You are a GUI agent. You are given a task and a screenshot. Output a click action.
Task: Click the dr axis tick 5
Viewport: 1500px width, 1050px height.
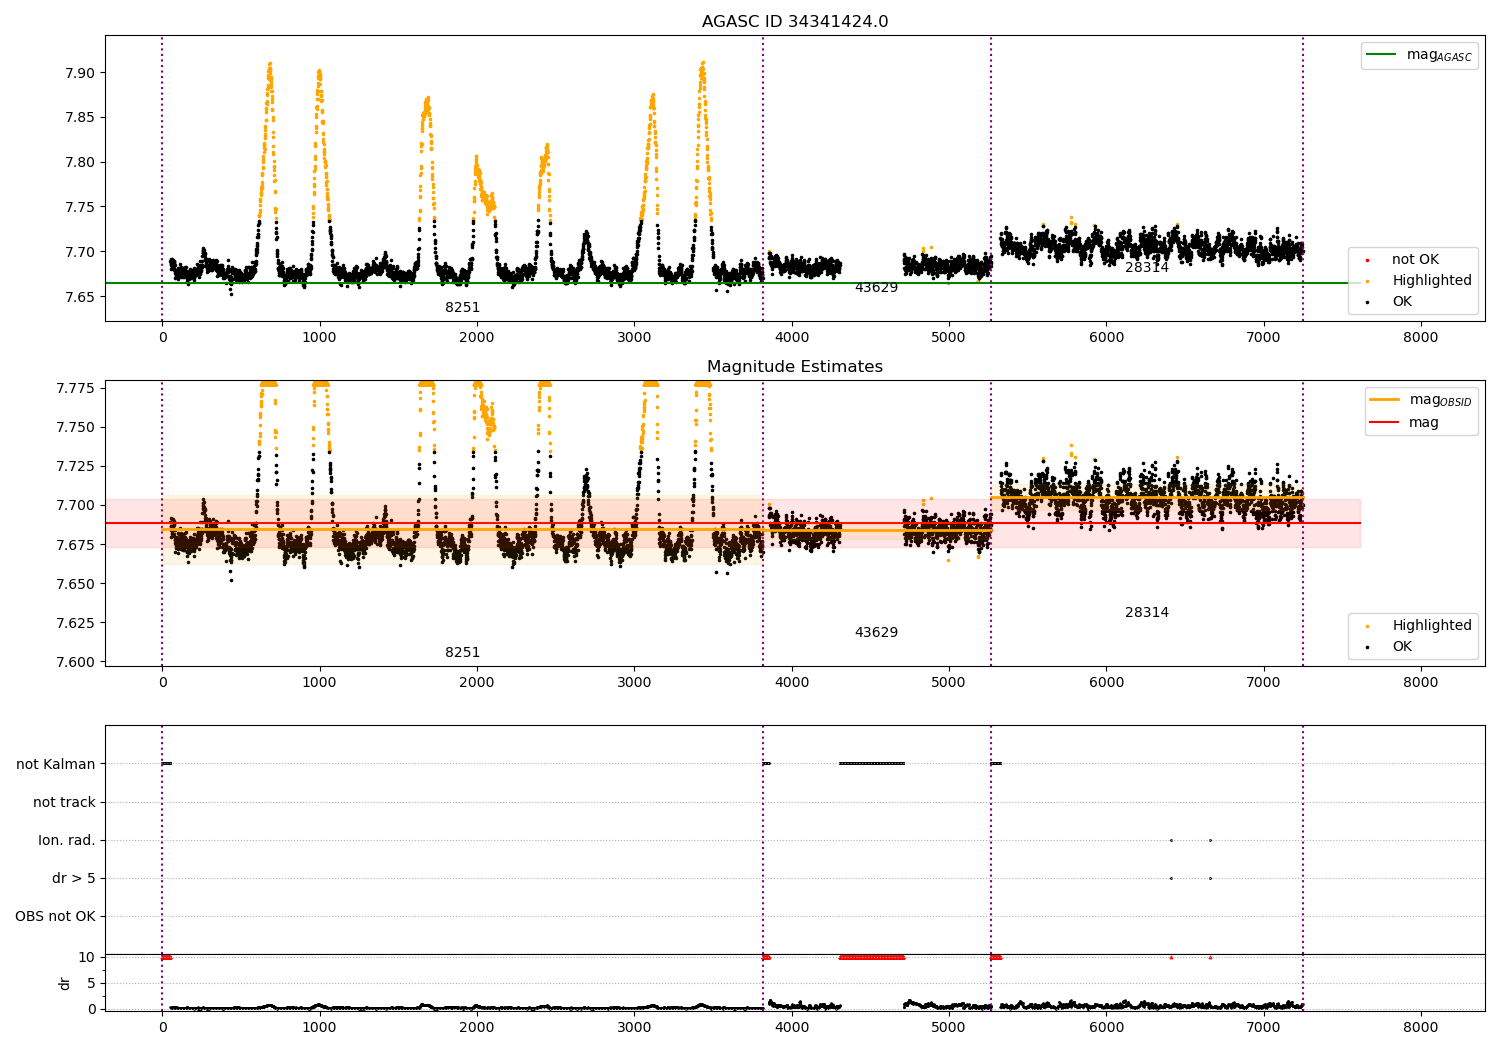tap(91, 983)
